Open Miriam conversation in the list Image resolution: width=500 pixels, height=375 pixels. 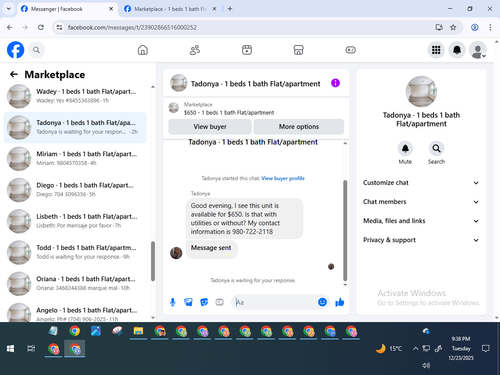click(75, 159)
